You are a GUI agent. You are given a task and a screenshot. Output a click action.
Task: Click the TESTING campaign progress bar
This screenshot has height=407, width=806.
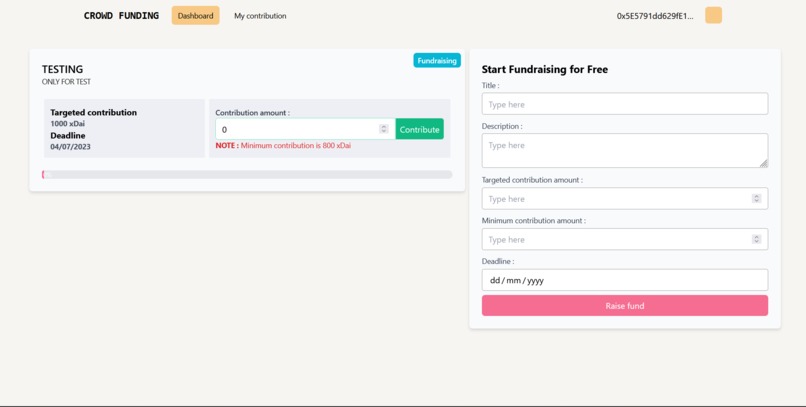point(247,175)
